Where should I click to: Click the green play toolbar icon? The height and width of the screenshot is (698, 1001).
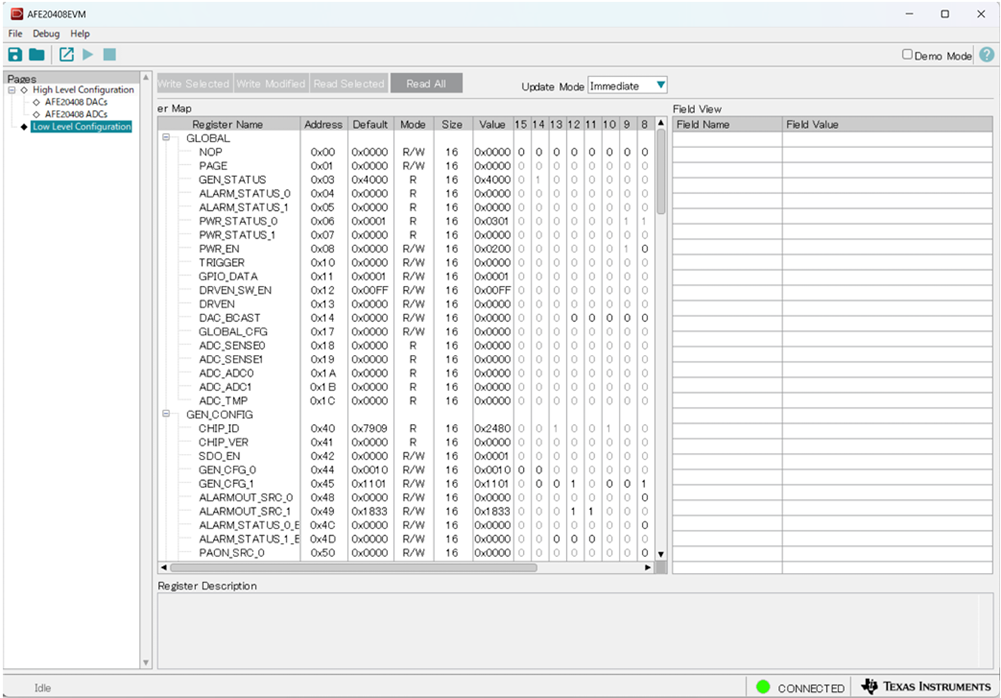click(x=88, y=55)
